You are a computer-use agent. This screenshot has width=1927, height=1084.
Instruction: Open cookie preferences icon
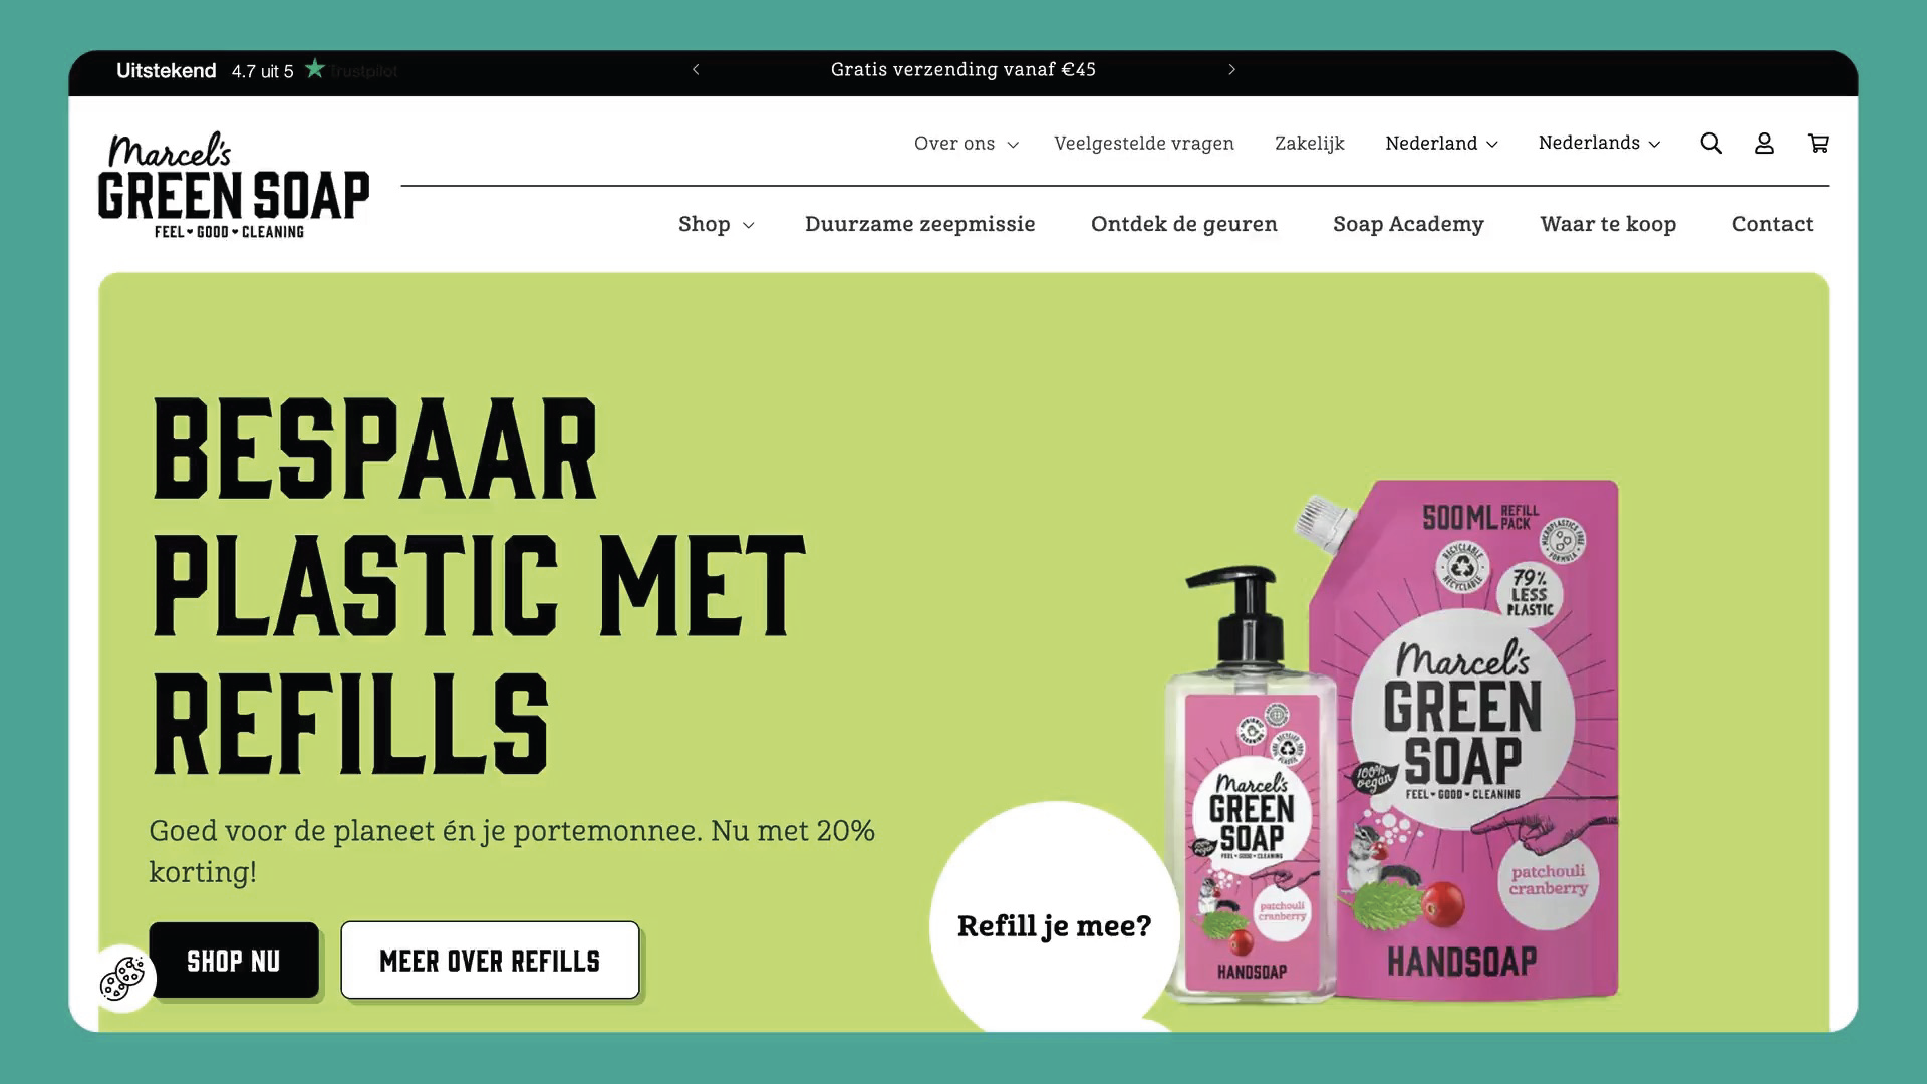tap(122, 978)
